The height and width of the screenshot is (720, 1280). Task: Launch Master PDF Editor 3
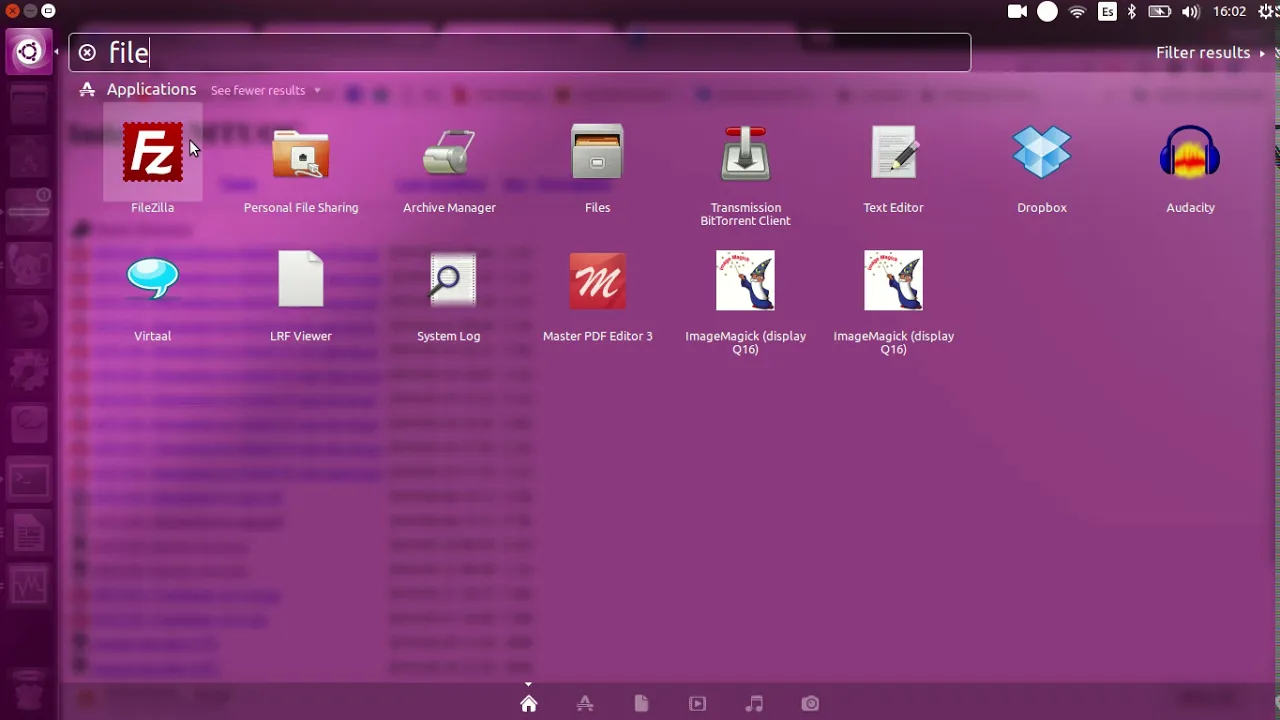tap(597, 280)
